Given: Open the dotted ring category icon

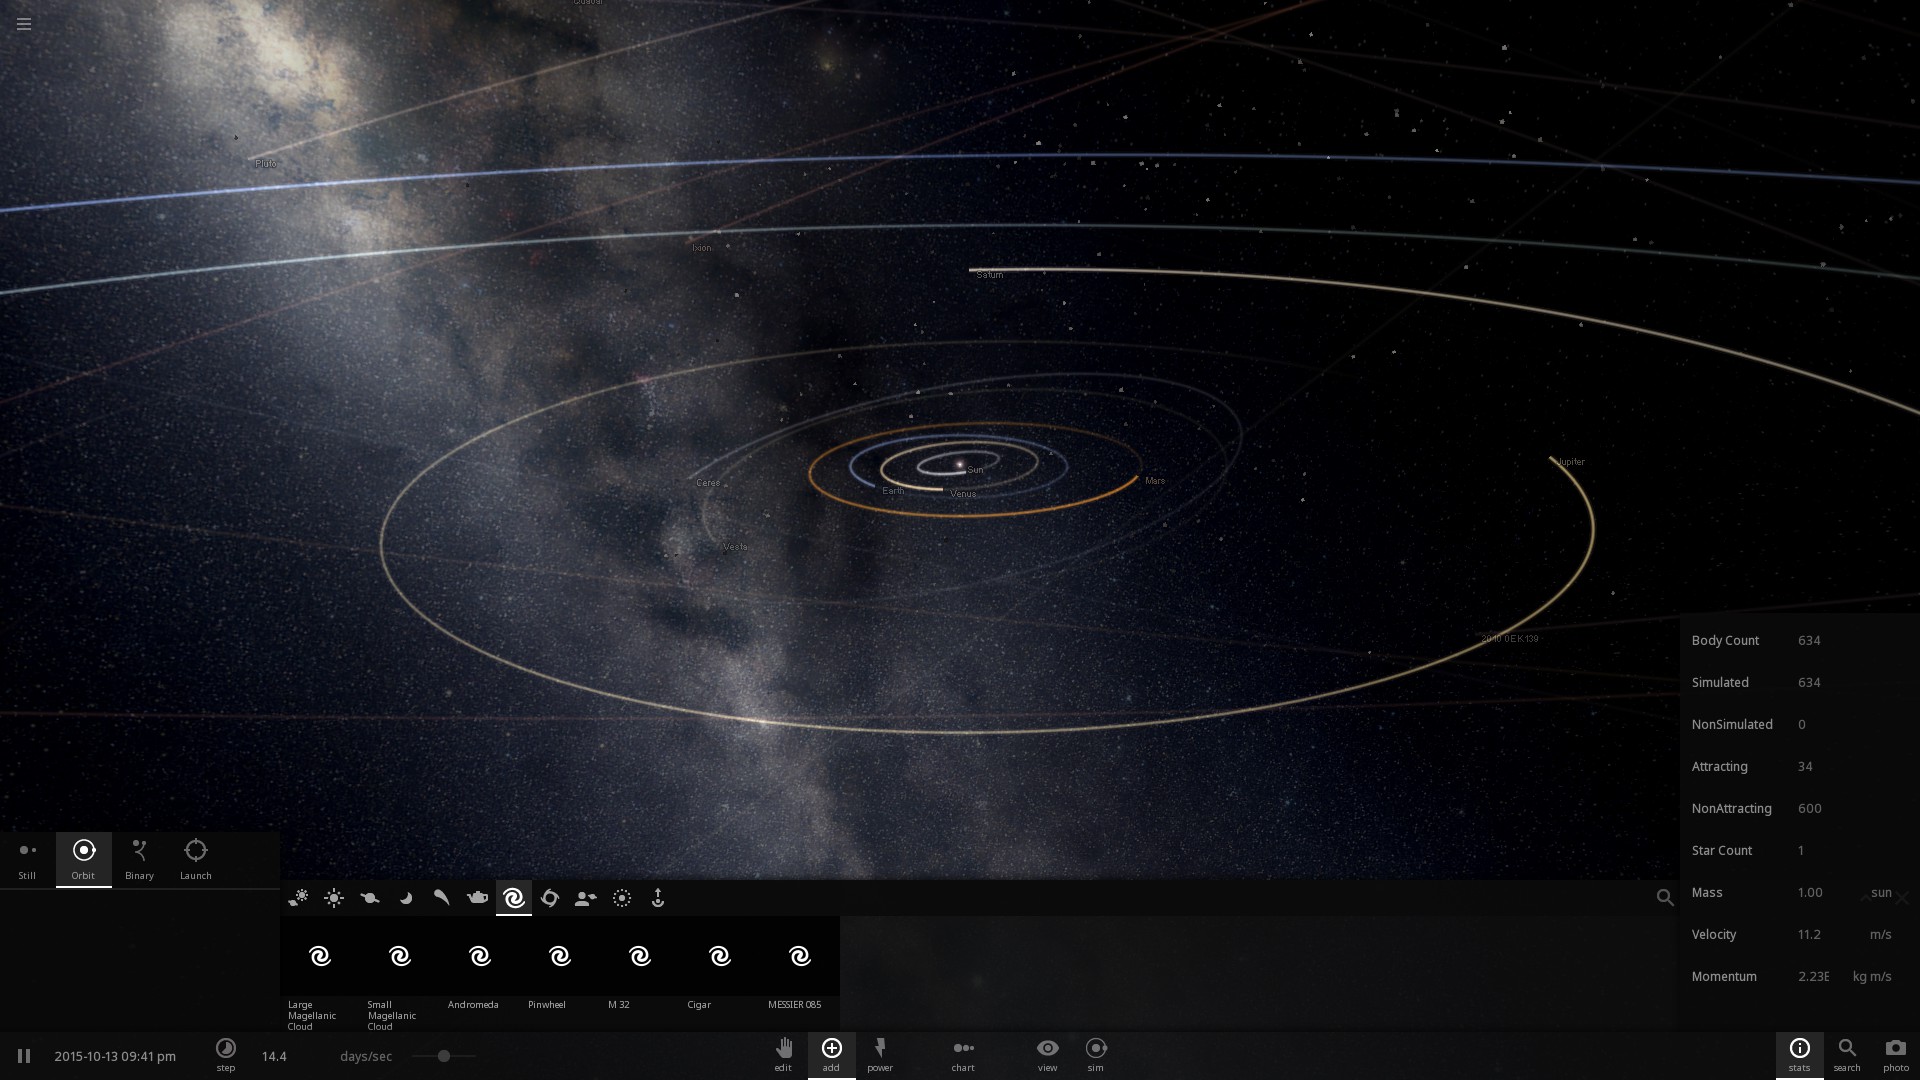Looking at the screenshot, I should tap(622, 898).
